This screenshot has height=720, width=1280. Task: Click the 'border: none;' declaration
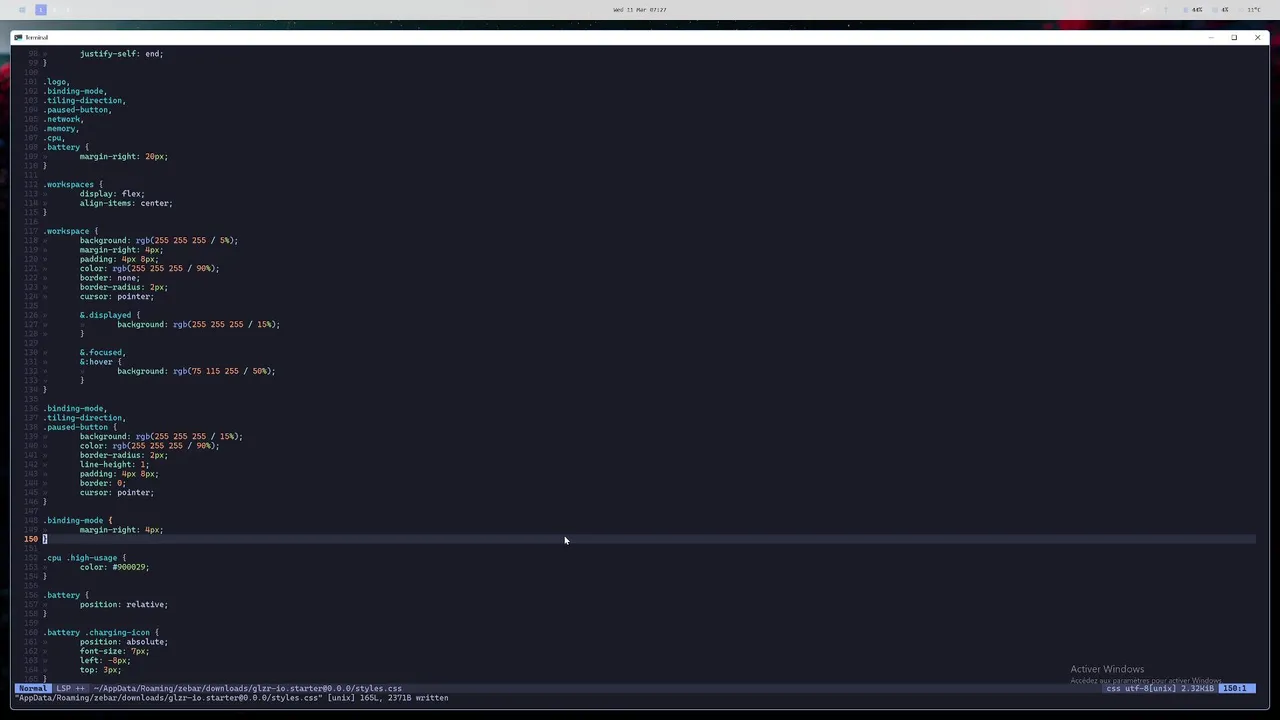[x=110, y=278]
